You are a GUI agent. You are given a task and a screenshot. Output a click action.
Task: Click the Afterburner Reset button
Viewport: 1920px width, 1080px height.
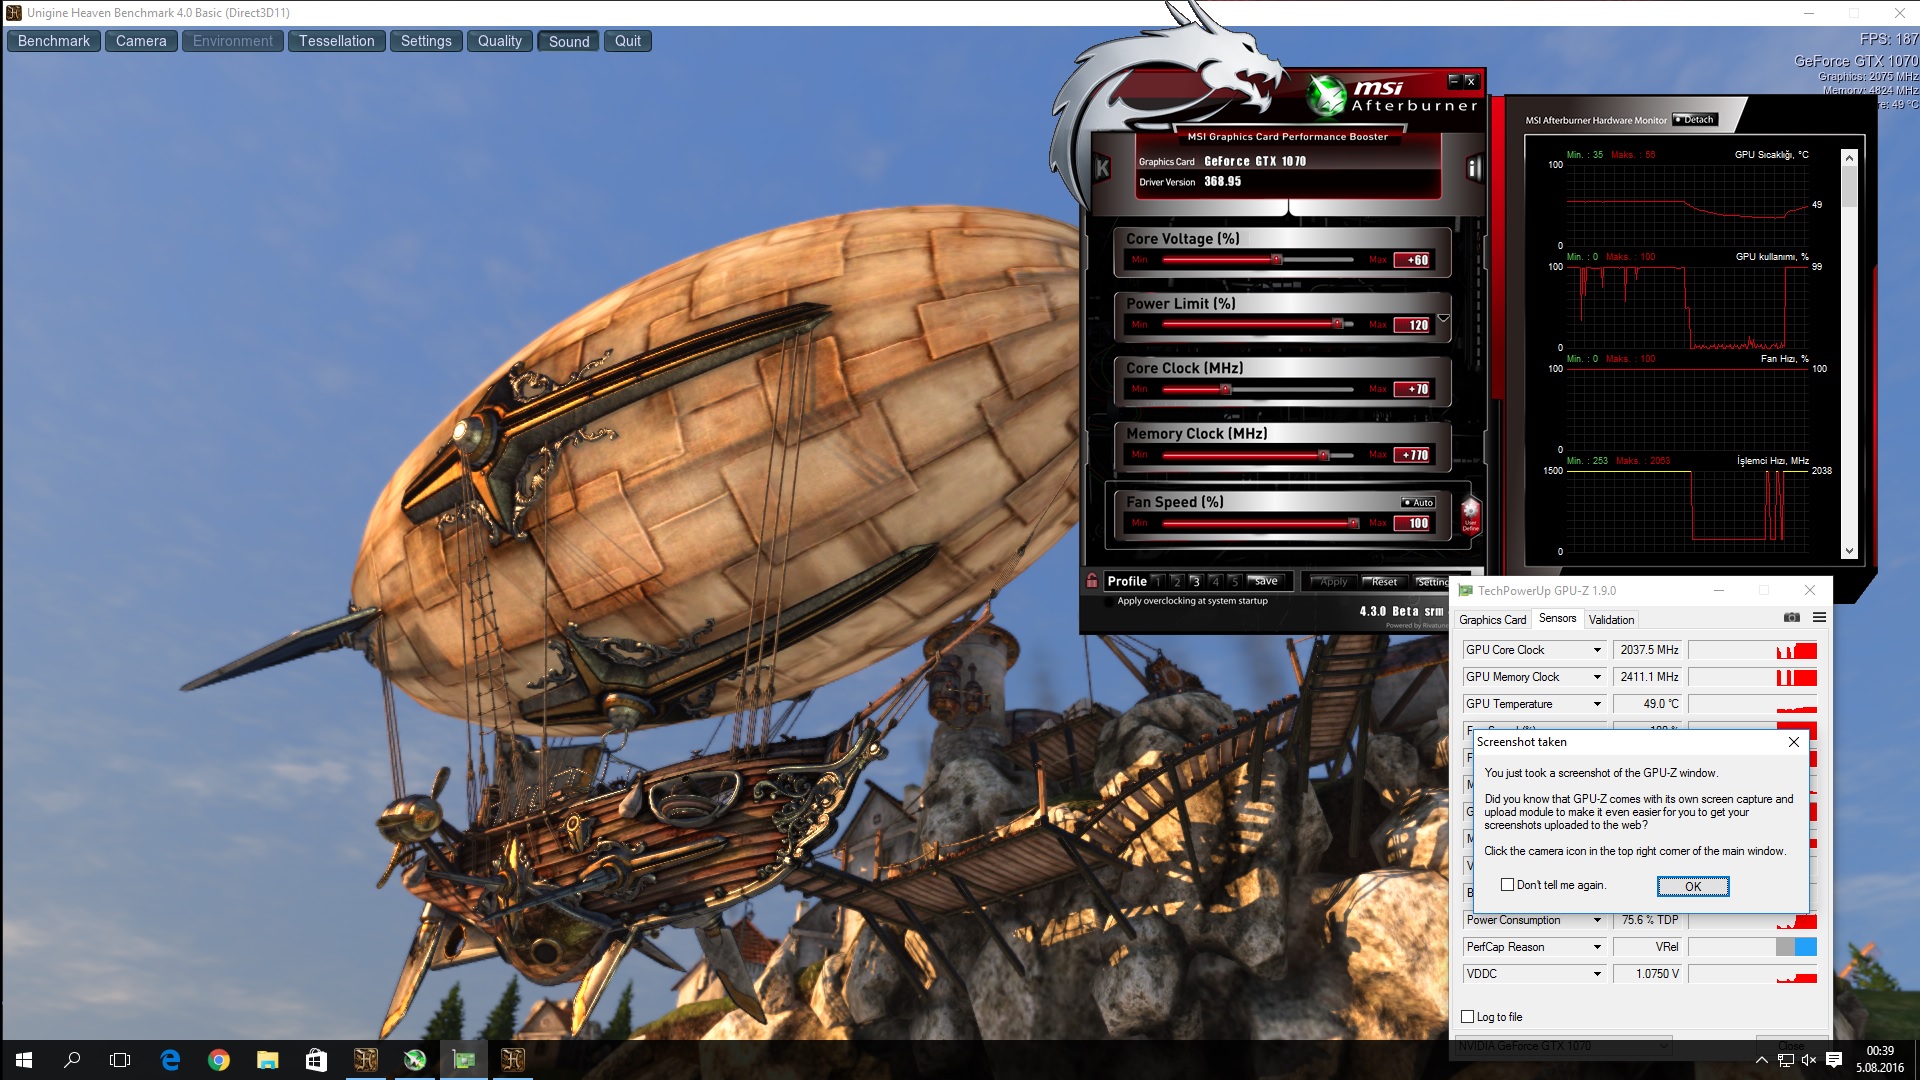tap(1384, 582)
